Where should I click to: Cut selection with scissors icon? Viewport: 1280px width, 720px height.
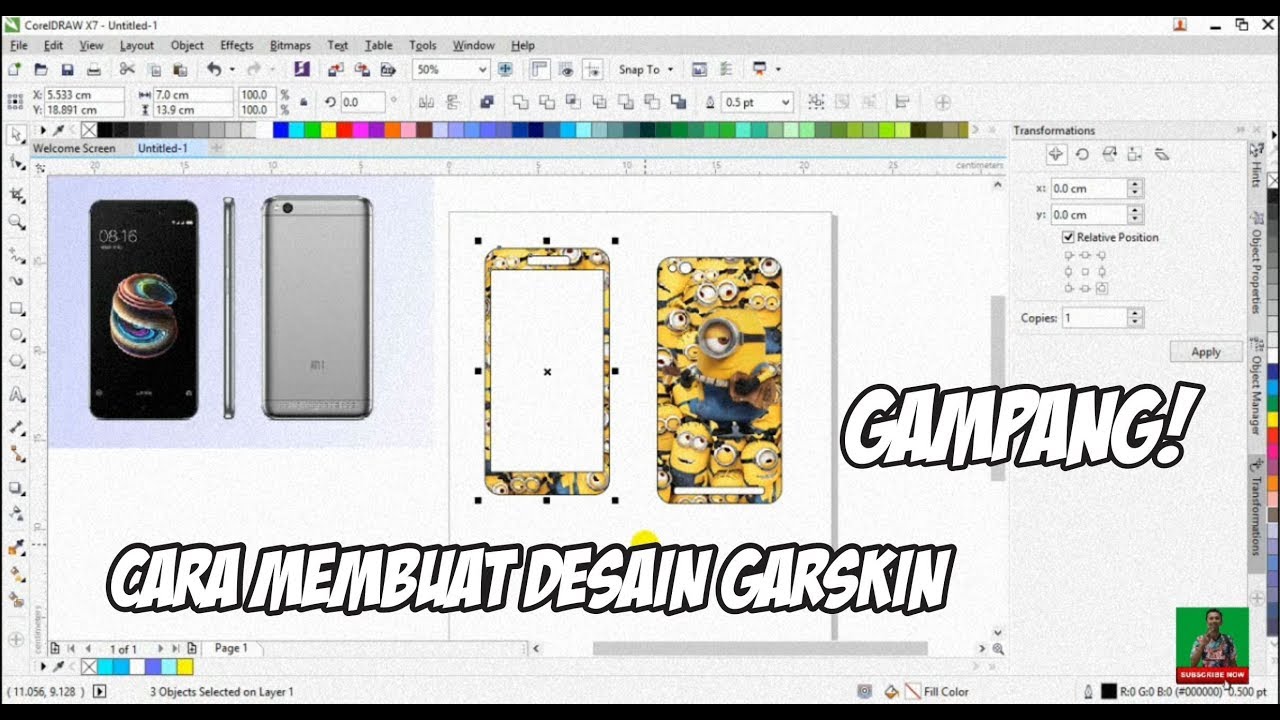tap(127, 70)
